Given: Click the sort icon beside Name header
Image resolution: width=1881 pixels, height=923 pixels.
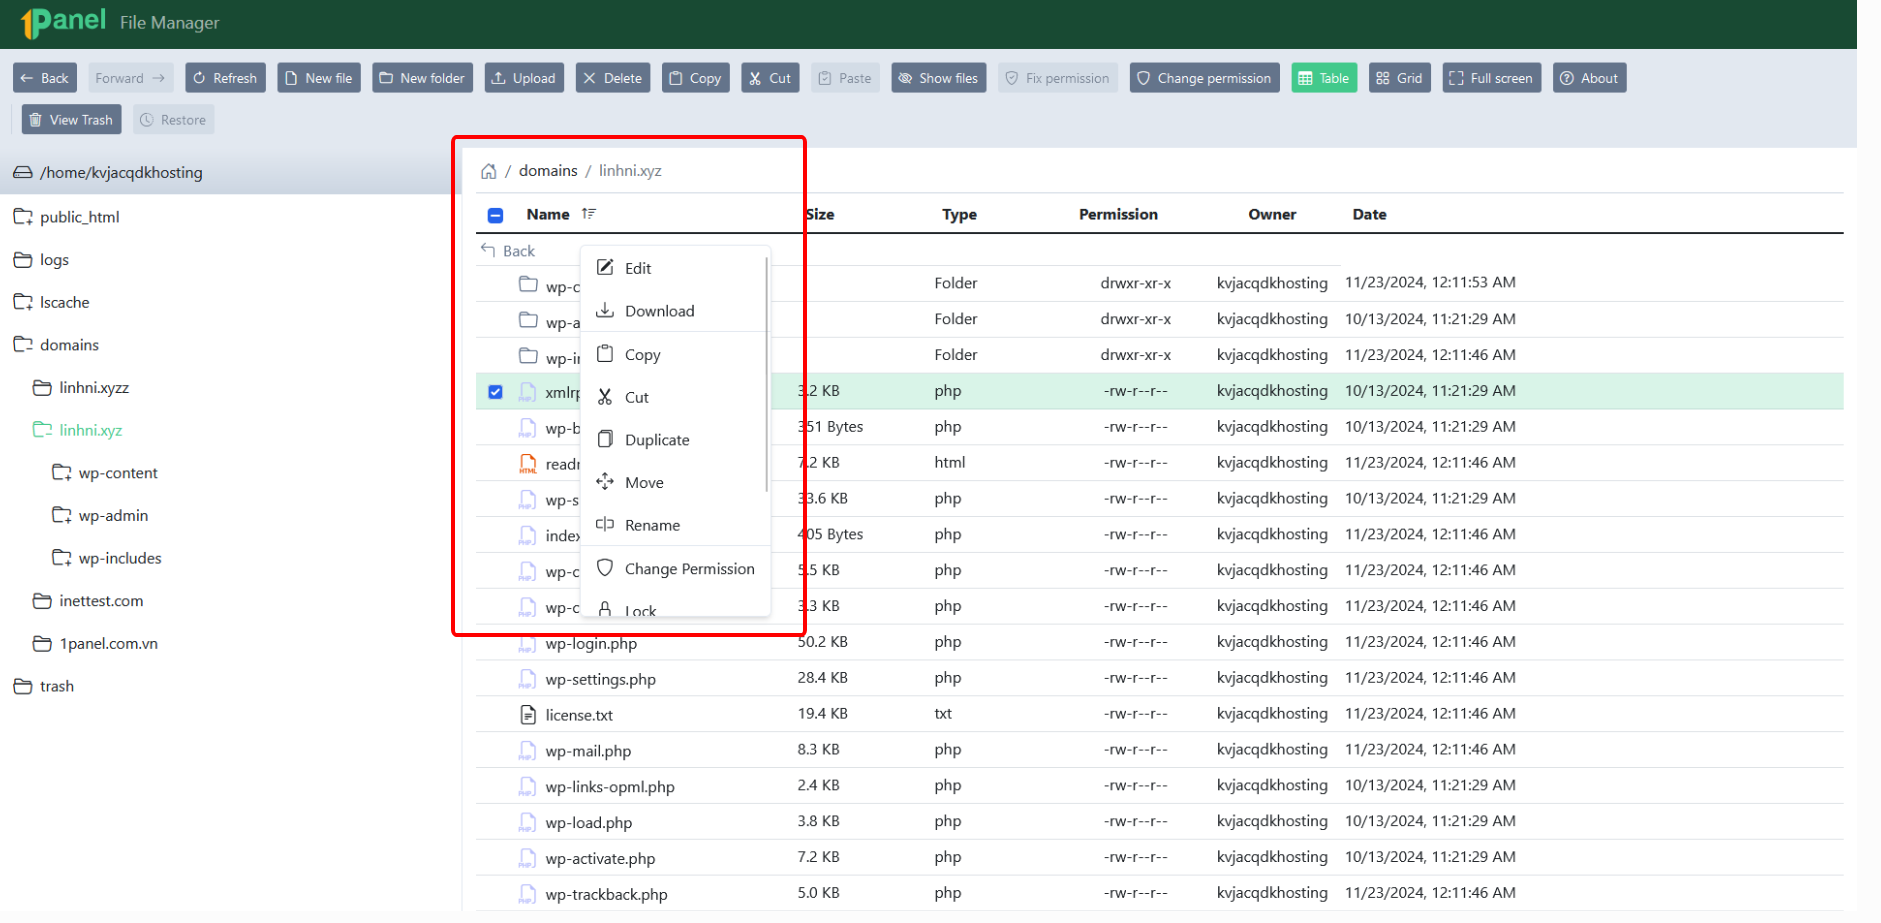Looking at the screenshot, I should click(589, 214).
